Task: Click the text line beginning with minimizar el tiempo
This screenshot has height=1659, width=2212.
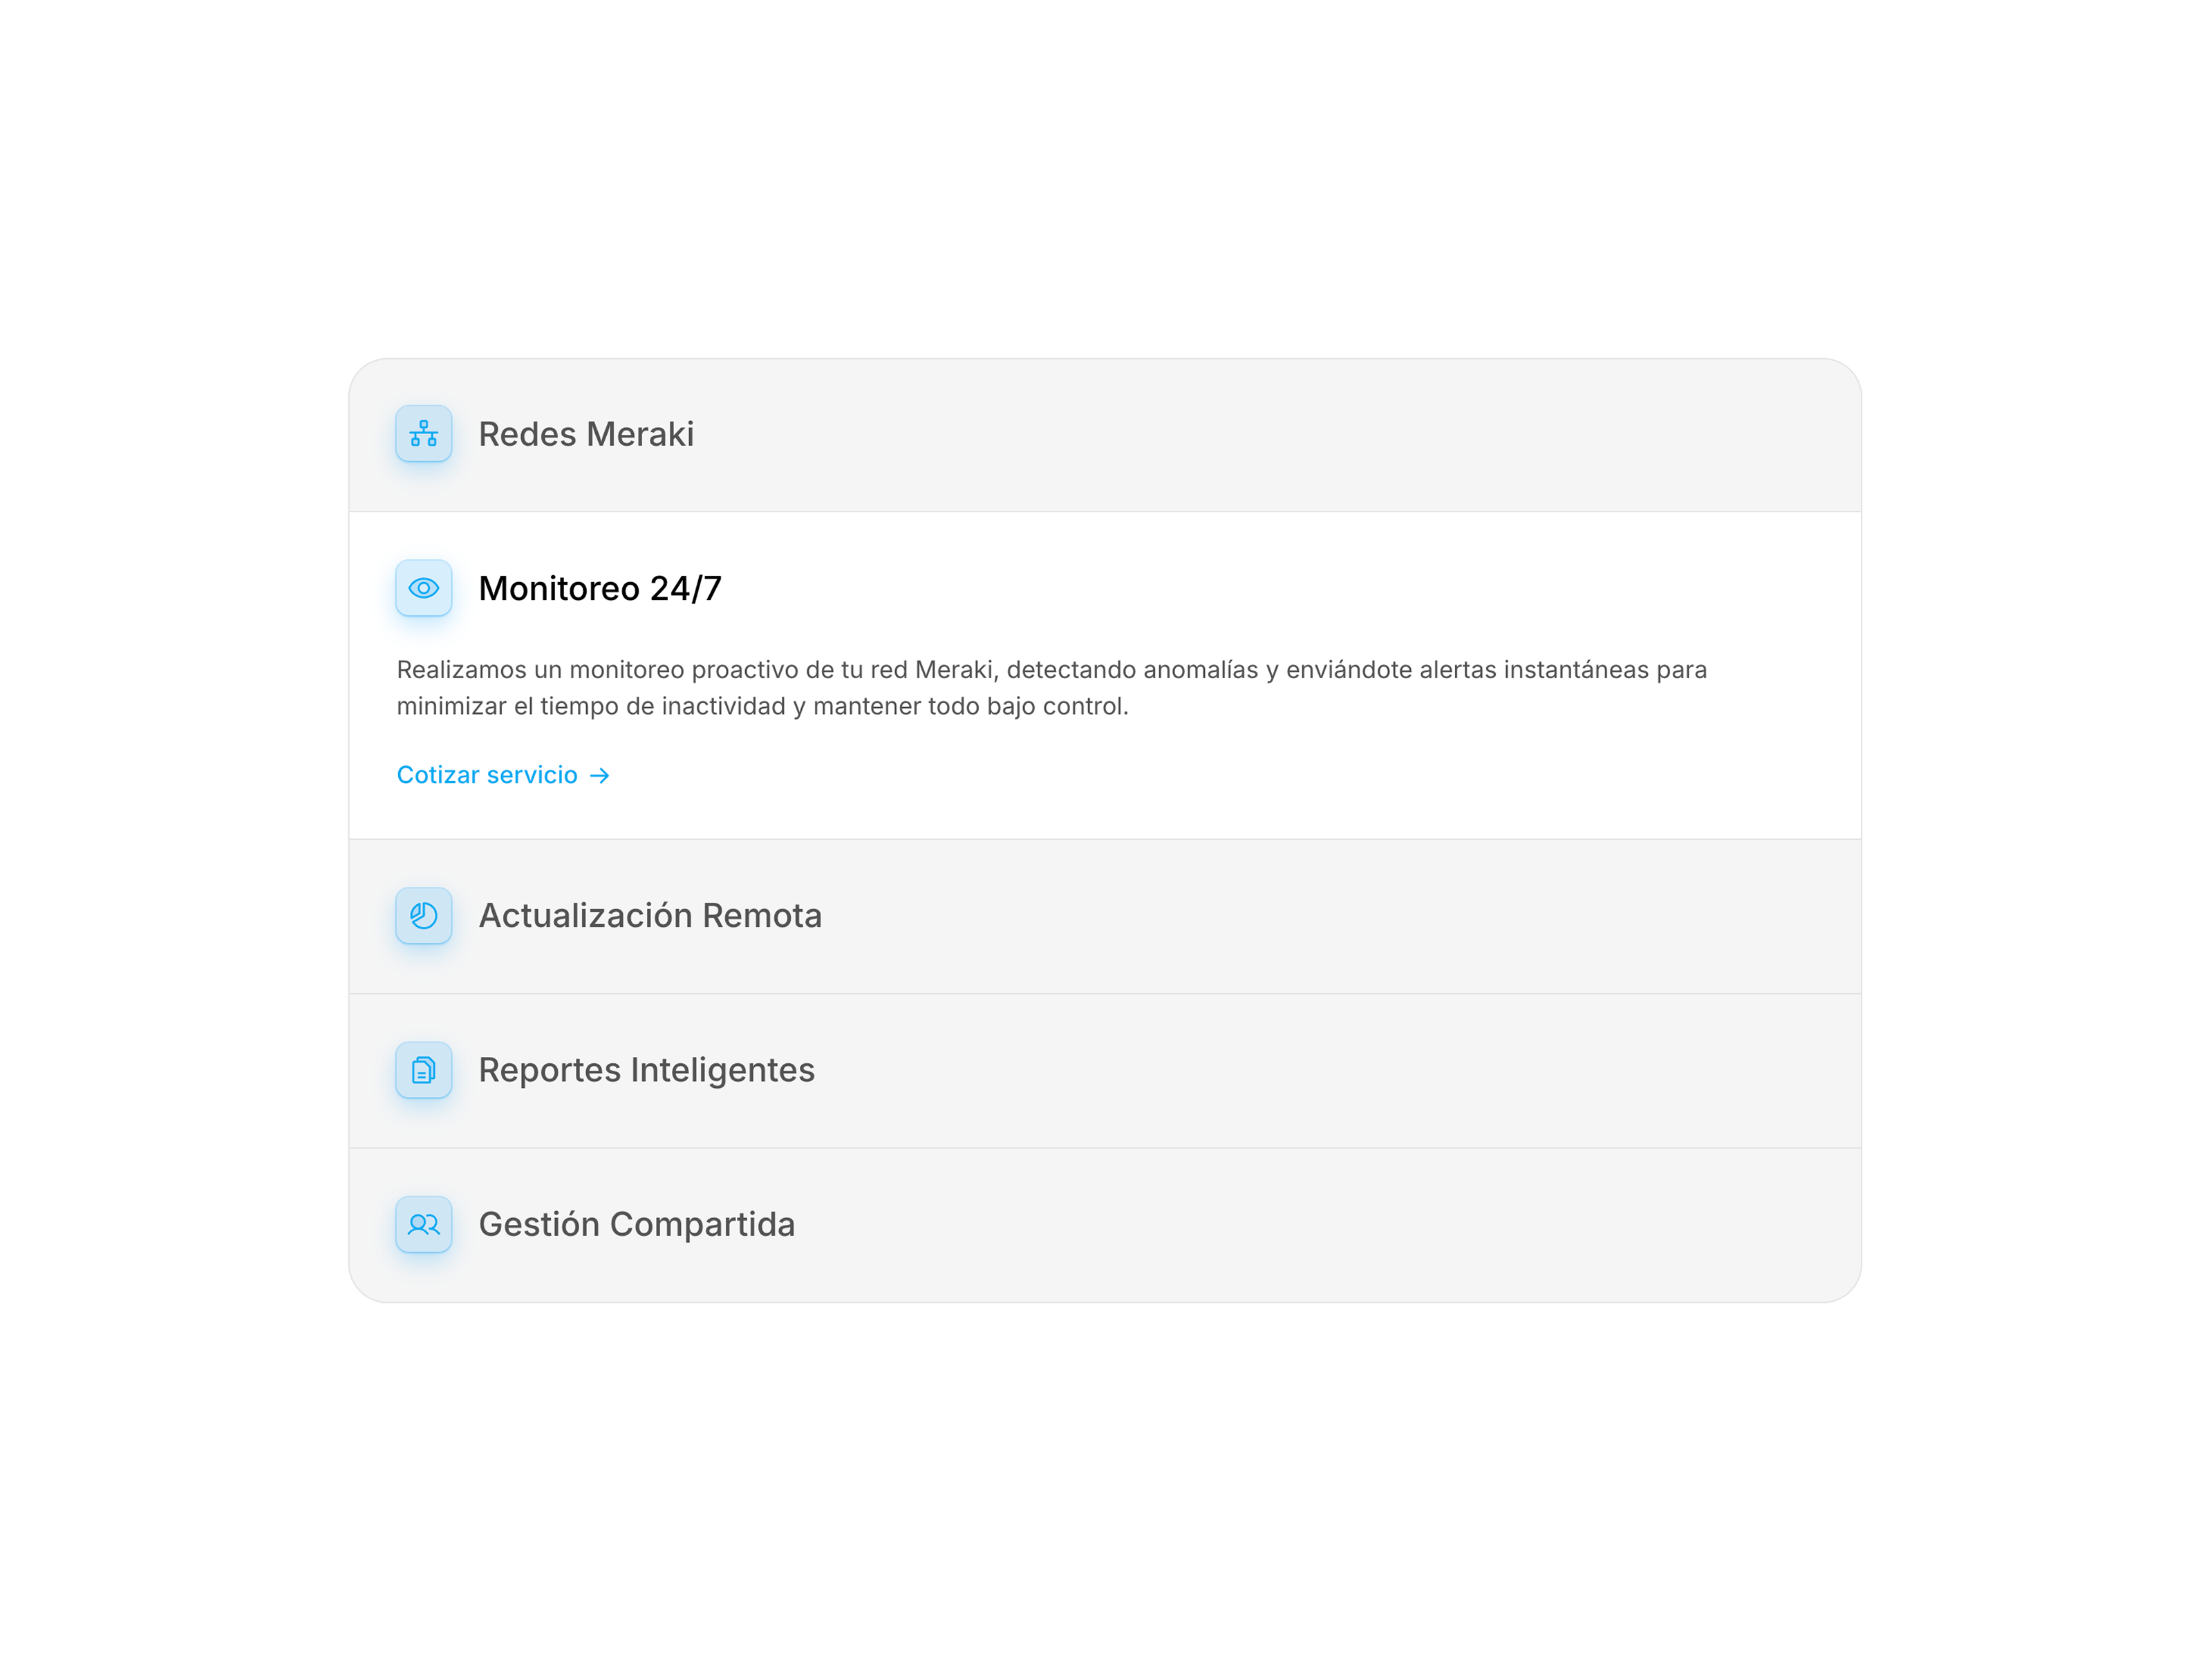Action: coord(762,706)
